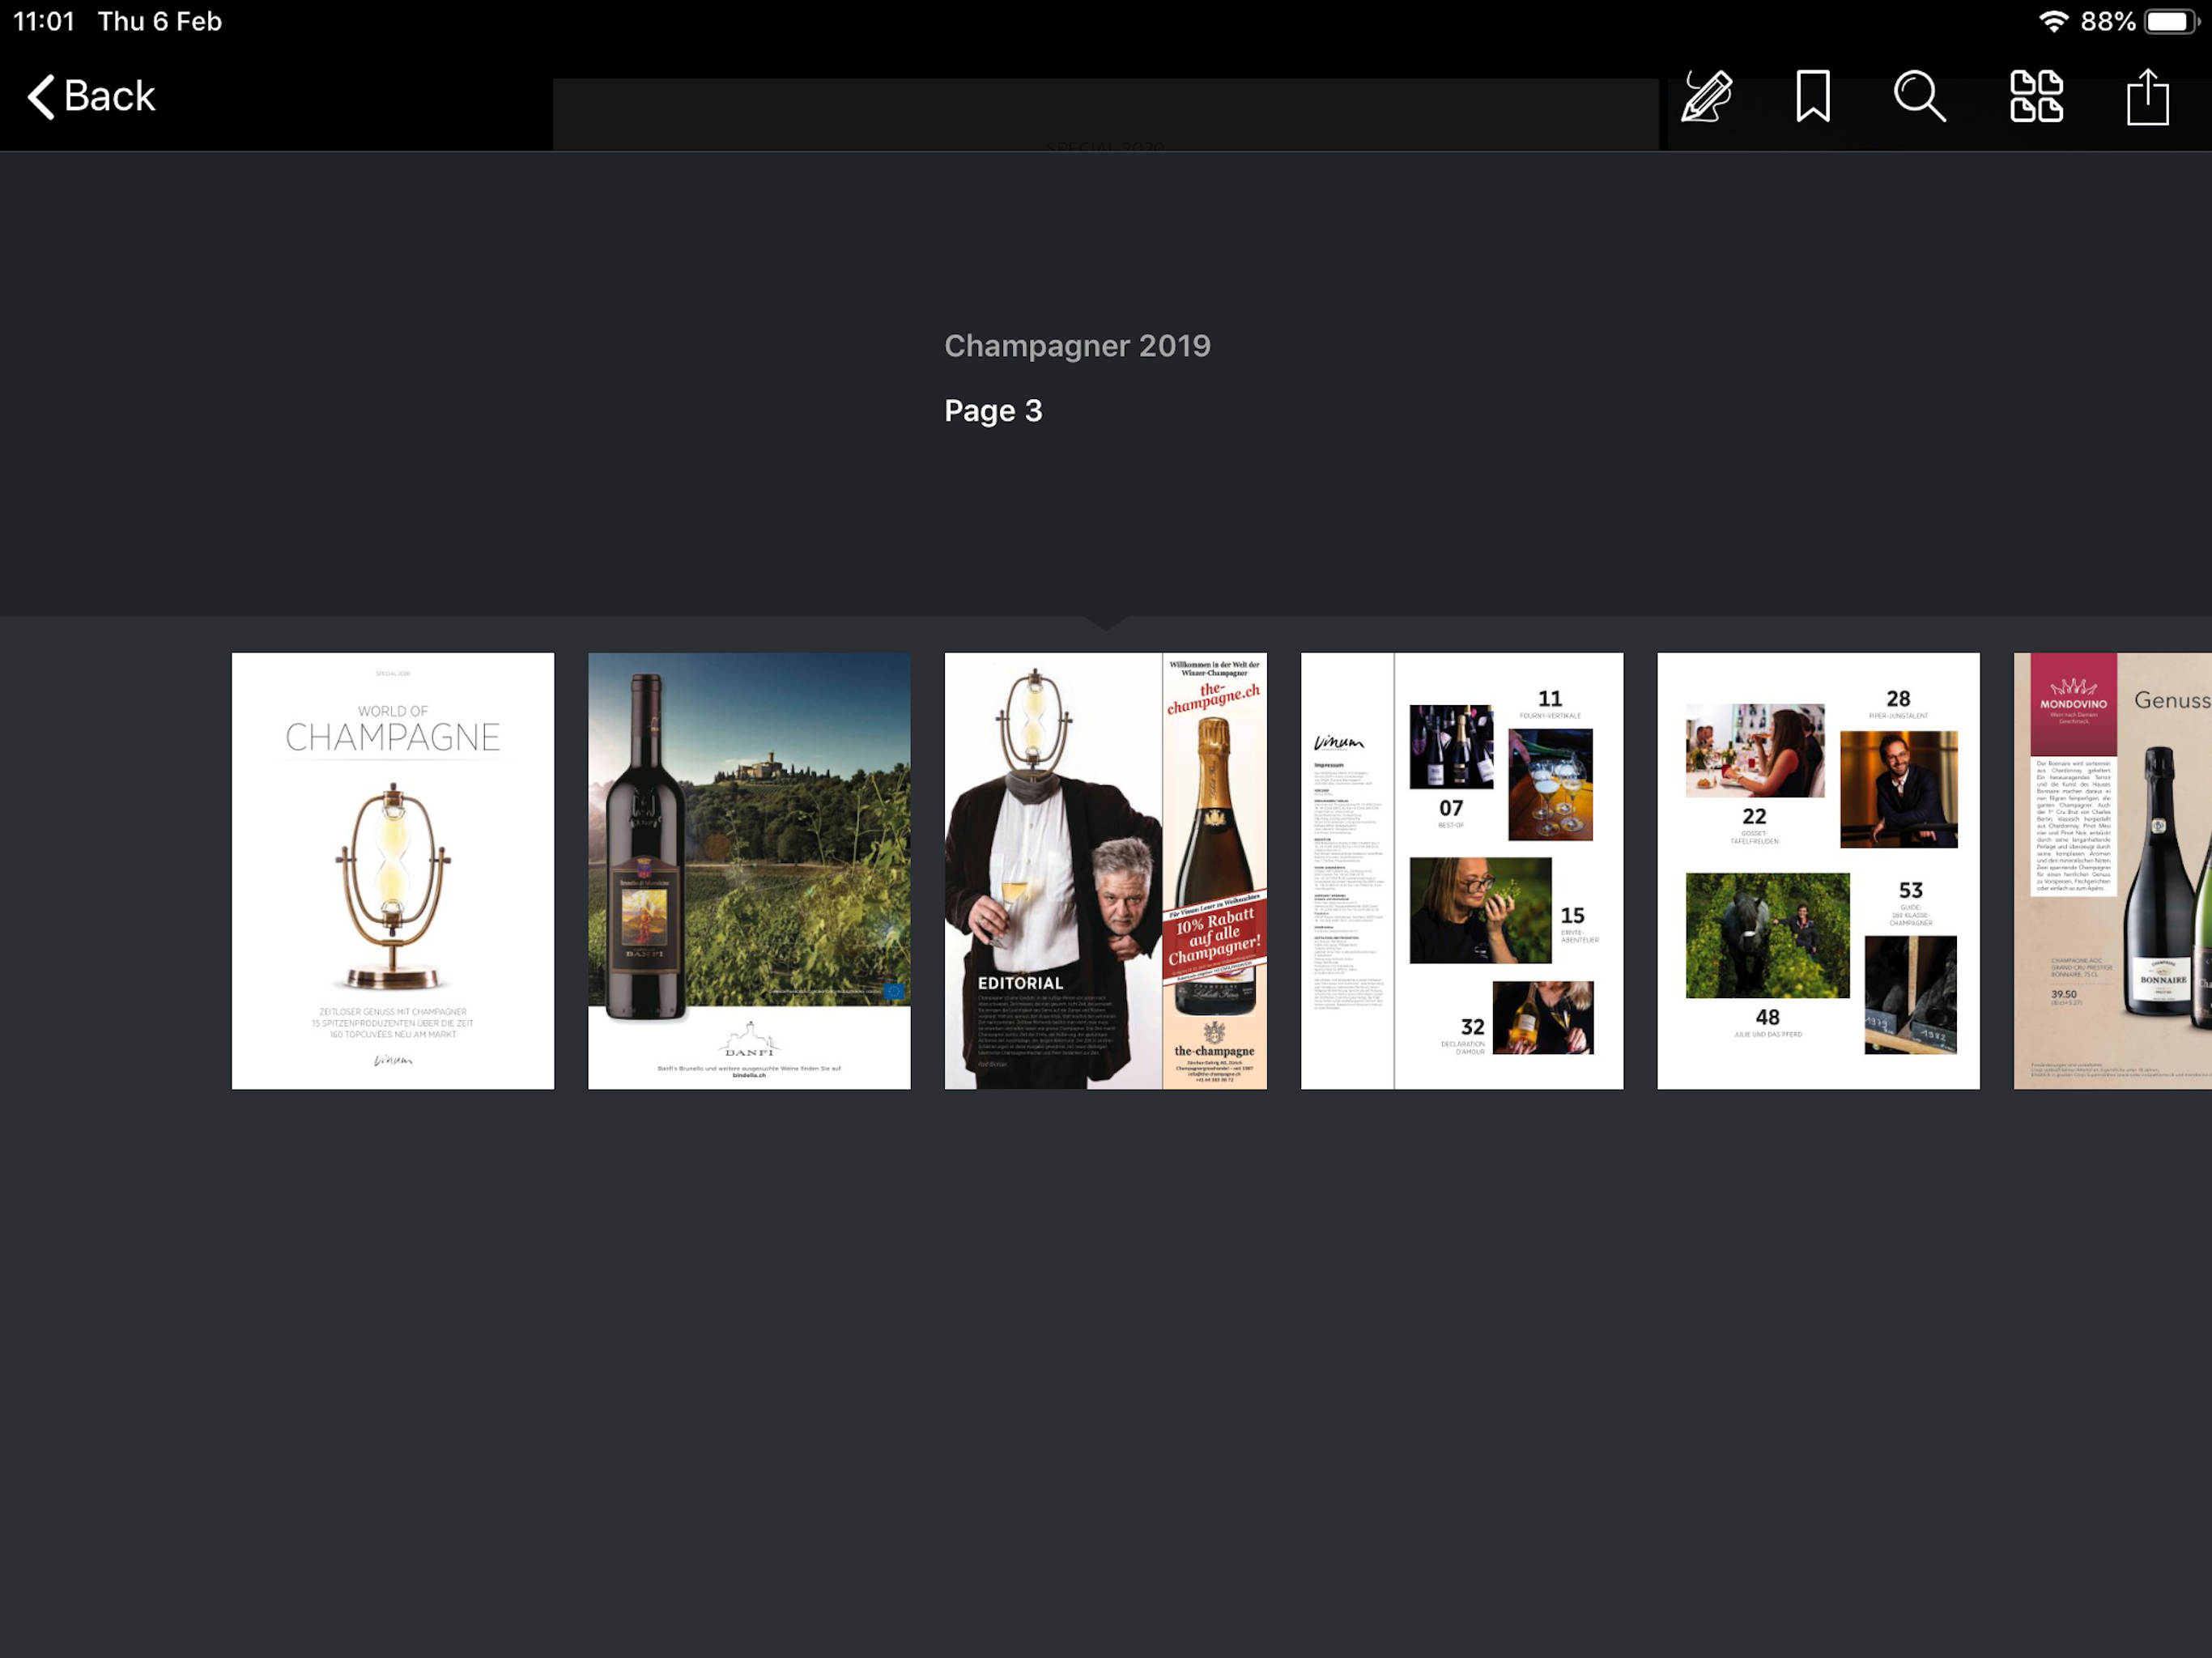Tap the dark header bar area
This screenshot has height=1658, width=2212.
tap(1105, 113)
